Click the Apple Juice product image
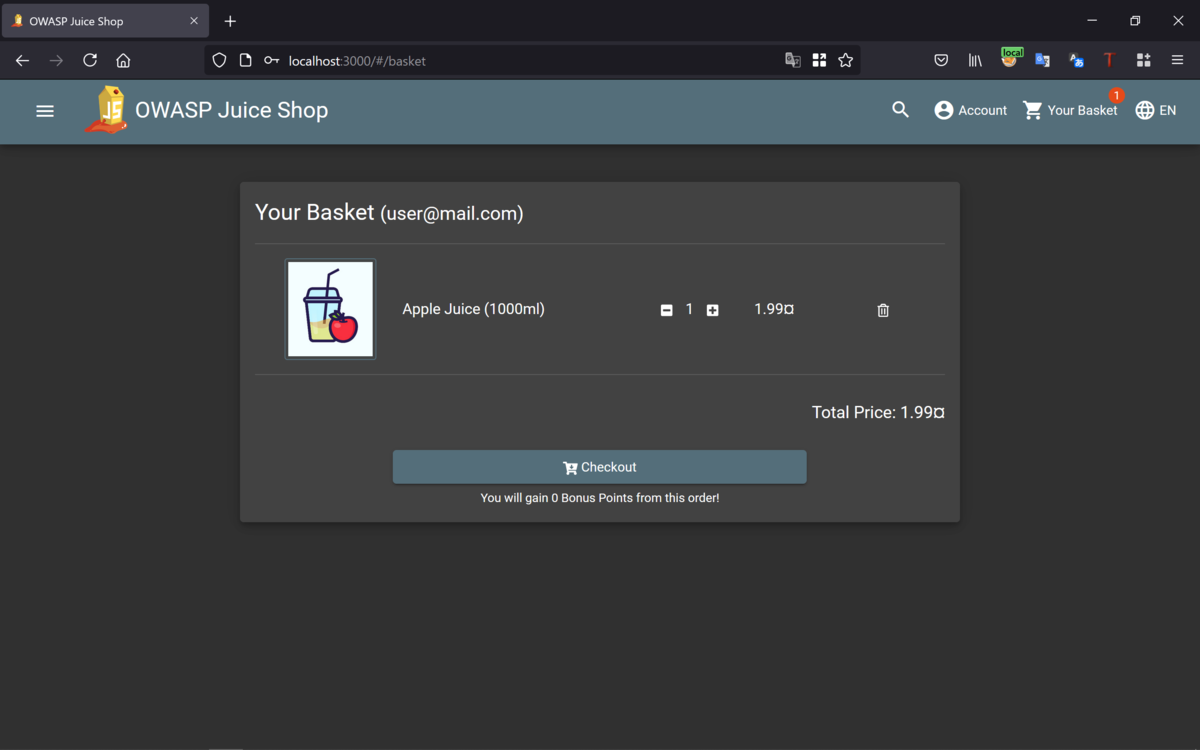 click(330, 309)
